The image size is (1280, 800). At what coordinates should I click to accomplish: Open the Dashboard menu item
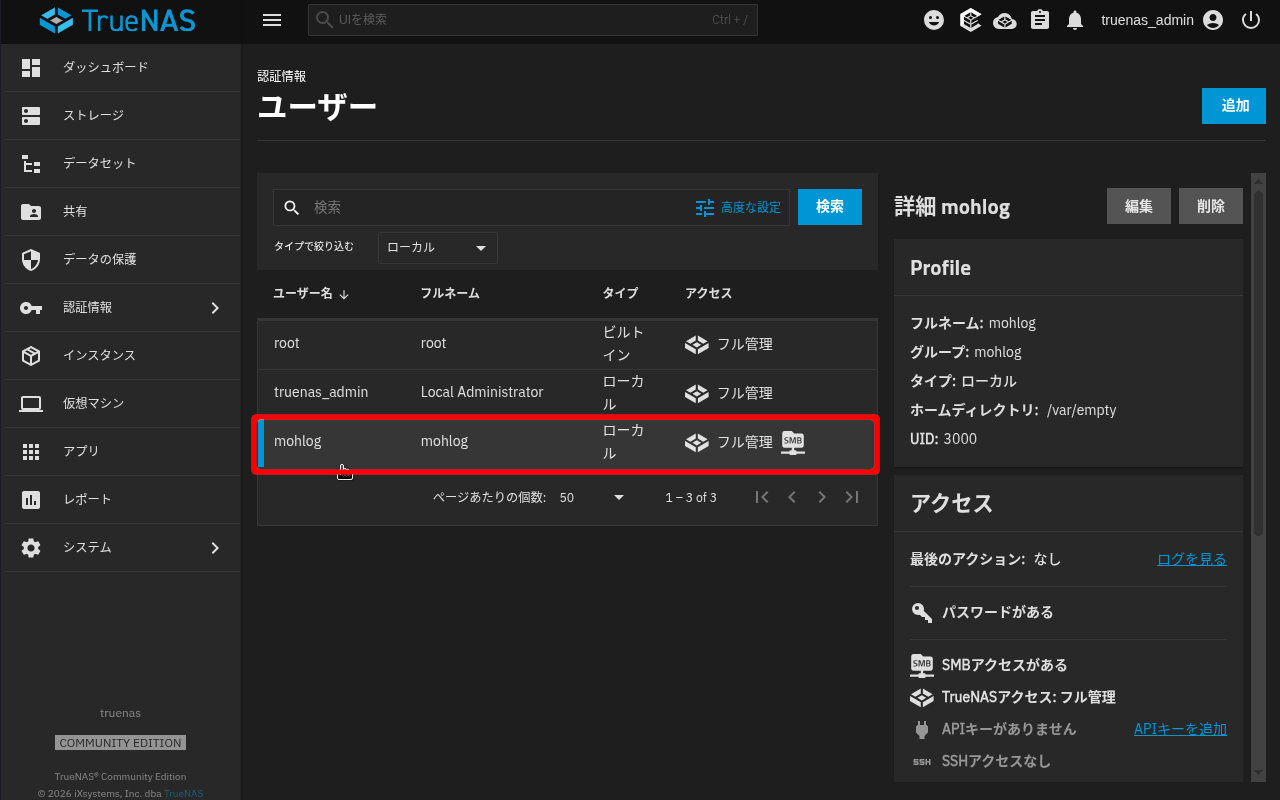[120, 67]
